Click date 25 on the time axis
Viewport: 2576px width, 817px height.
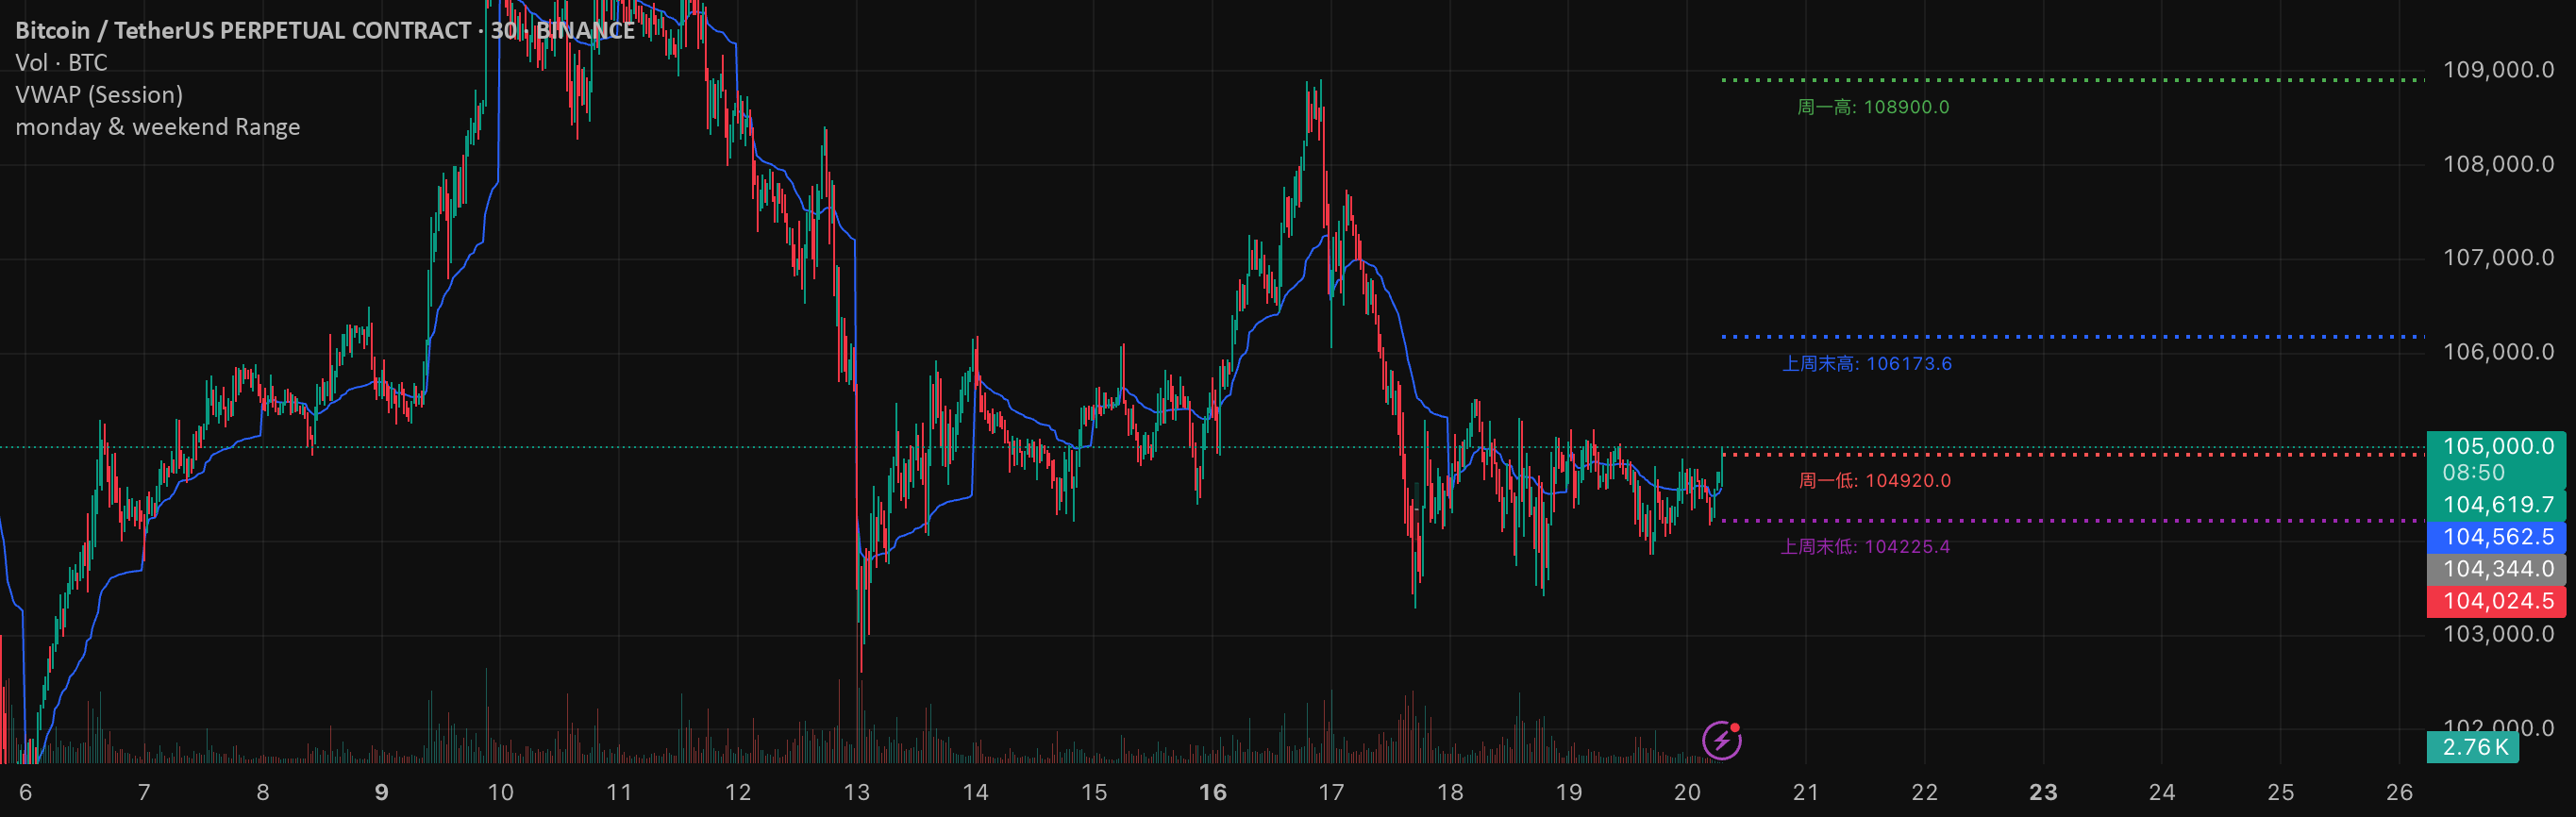tap(2281, 793)
